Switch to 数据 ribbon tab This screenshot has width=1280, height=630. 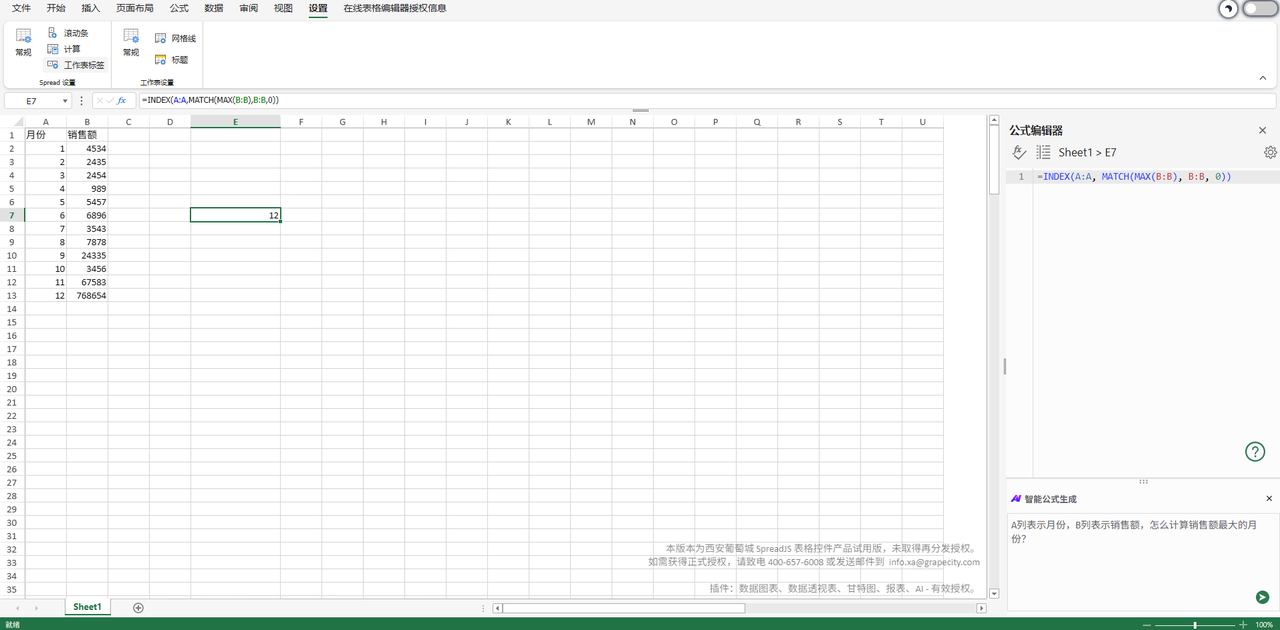[214, 8]
